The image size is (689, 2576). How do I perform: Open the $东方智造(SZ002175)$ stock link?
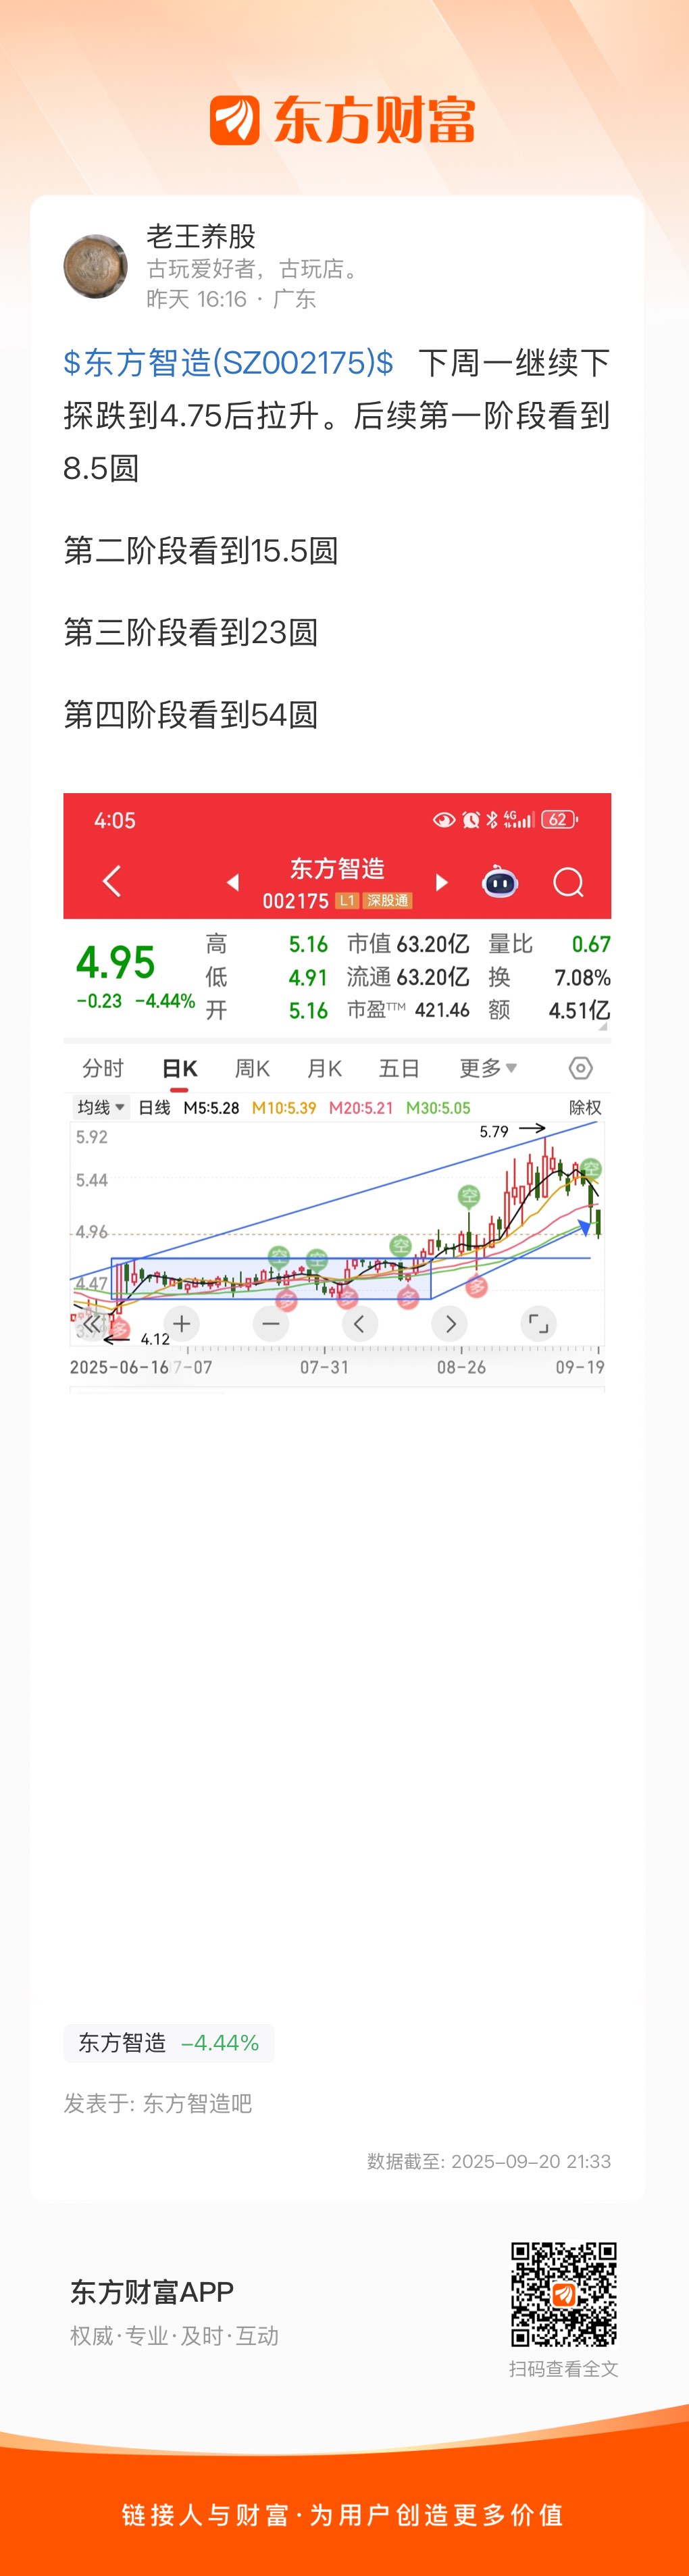click(x=228, y=362)
